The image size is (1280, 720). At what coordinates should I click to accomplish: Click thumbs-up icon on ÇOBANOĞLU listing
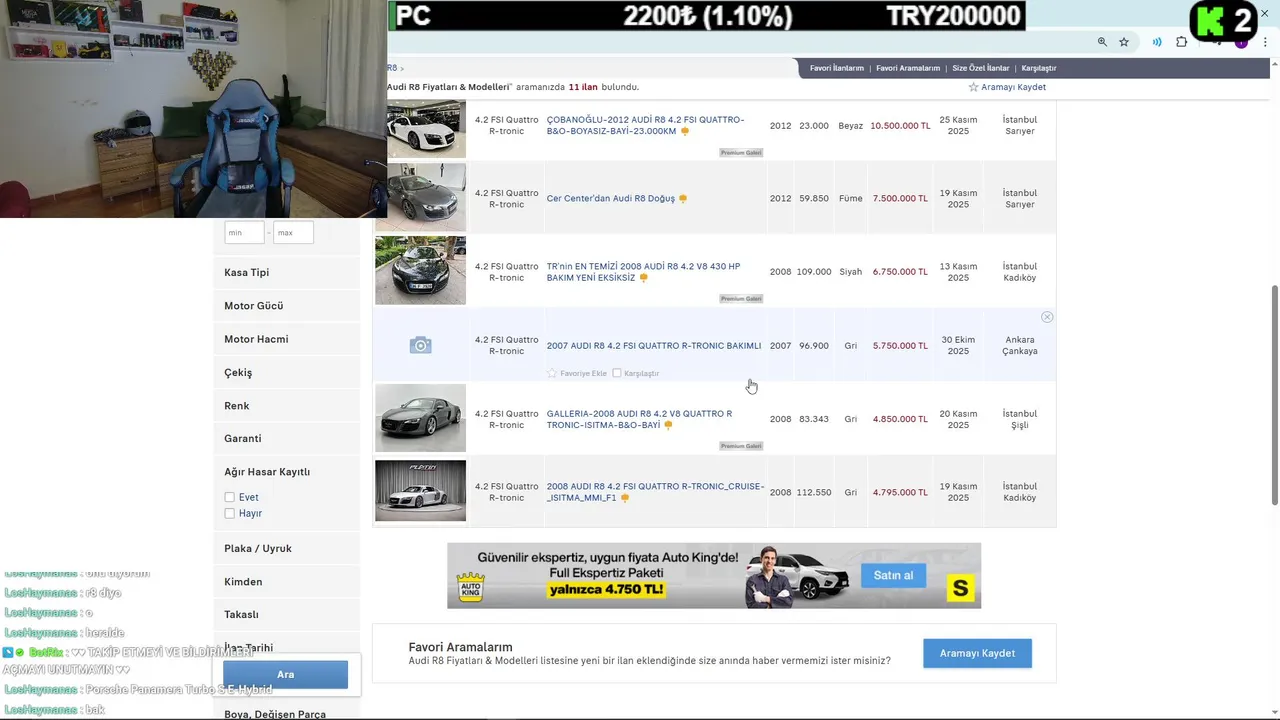tap(685, 131)
